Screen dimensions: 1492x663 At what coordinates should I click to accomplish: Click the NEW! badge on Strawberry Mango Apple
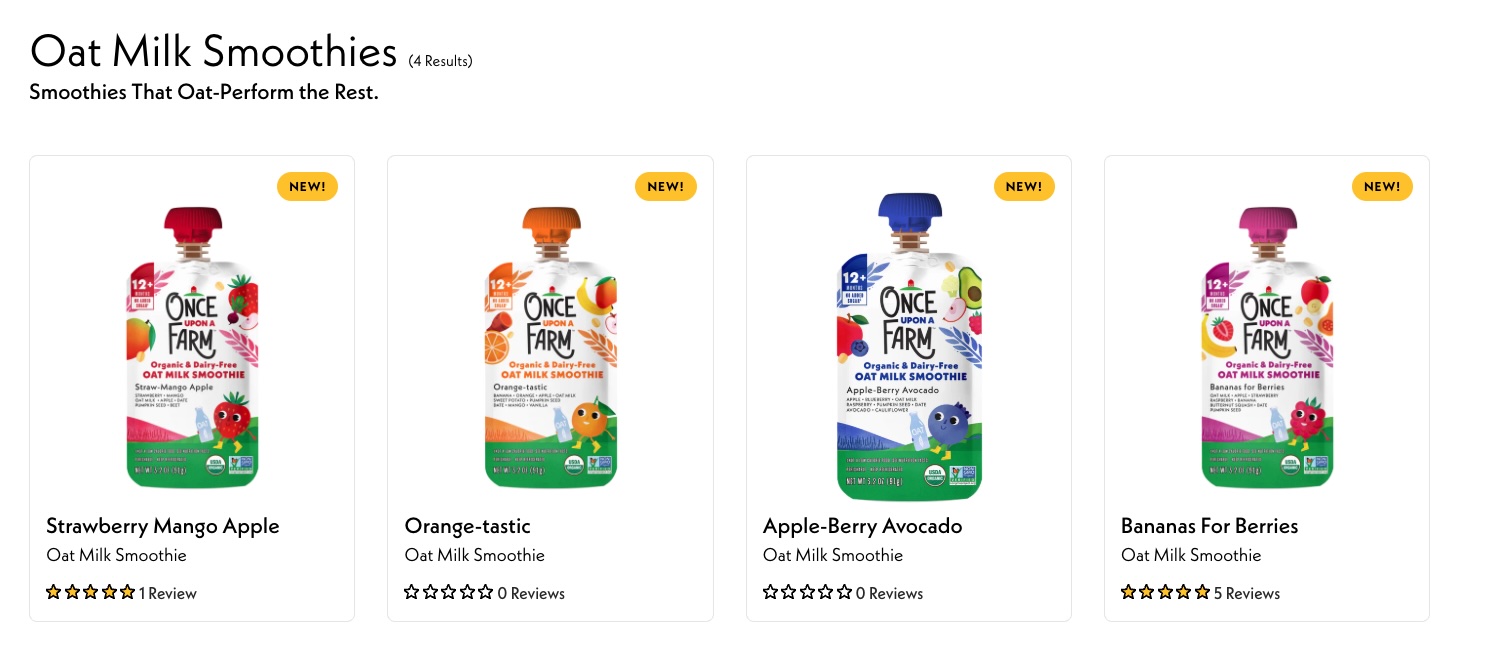[307, 186]
